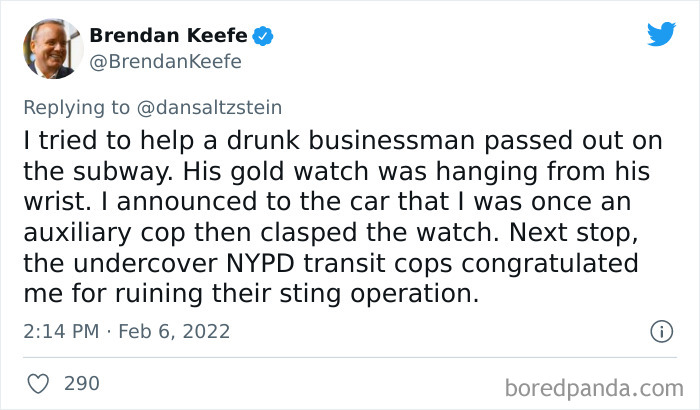The image size is (700, 410).
Task: Click the blue verified checkmark badge
Action: (263, 36)
